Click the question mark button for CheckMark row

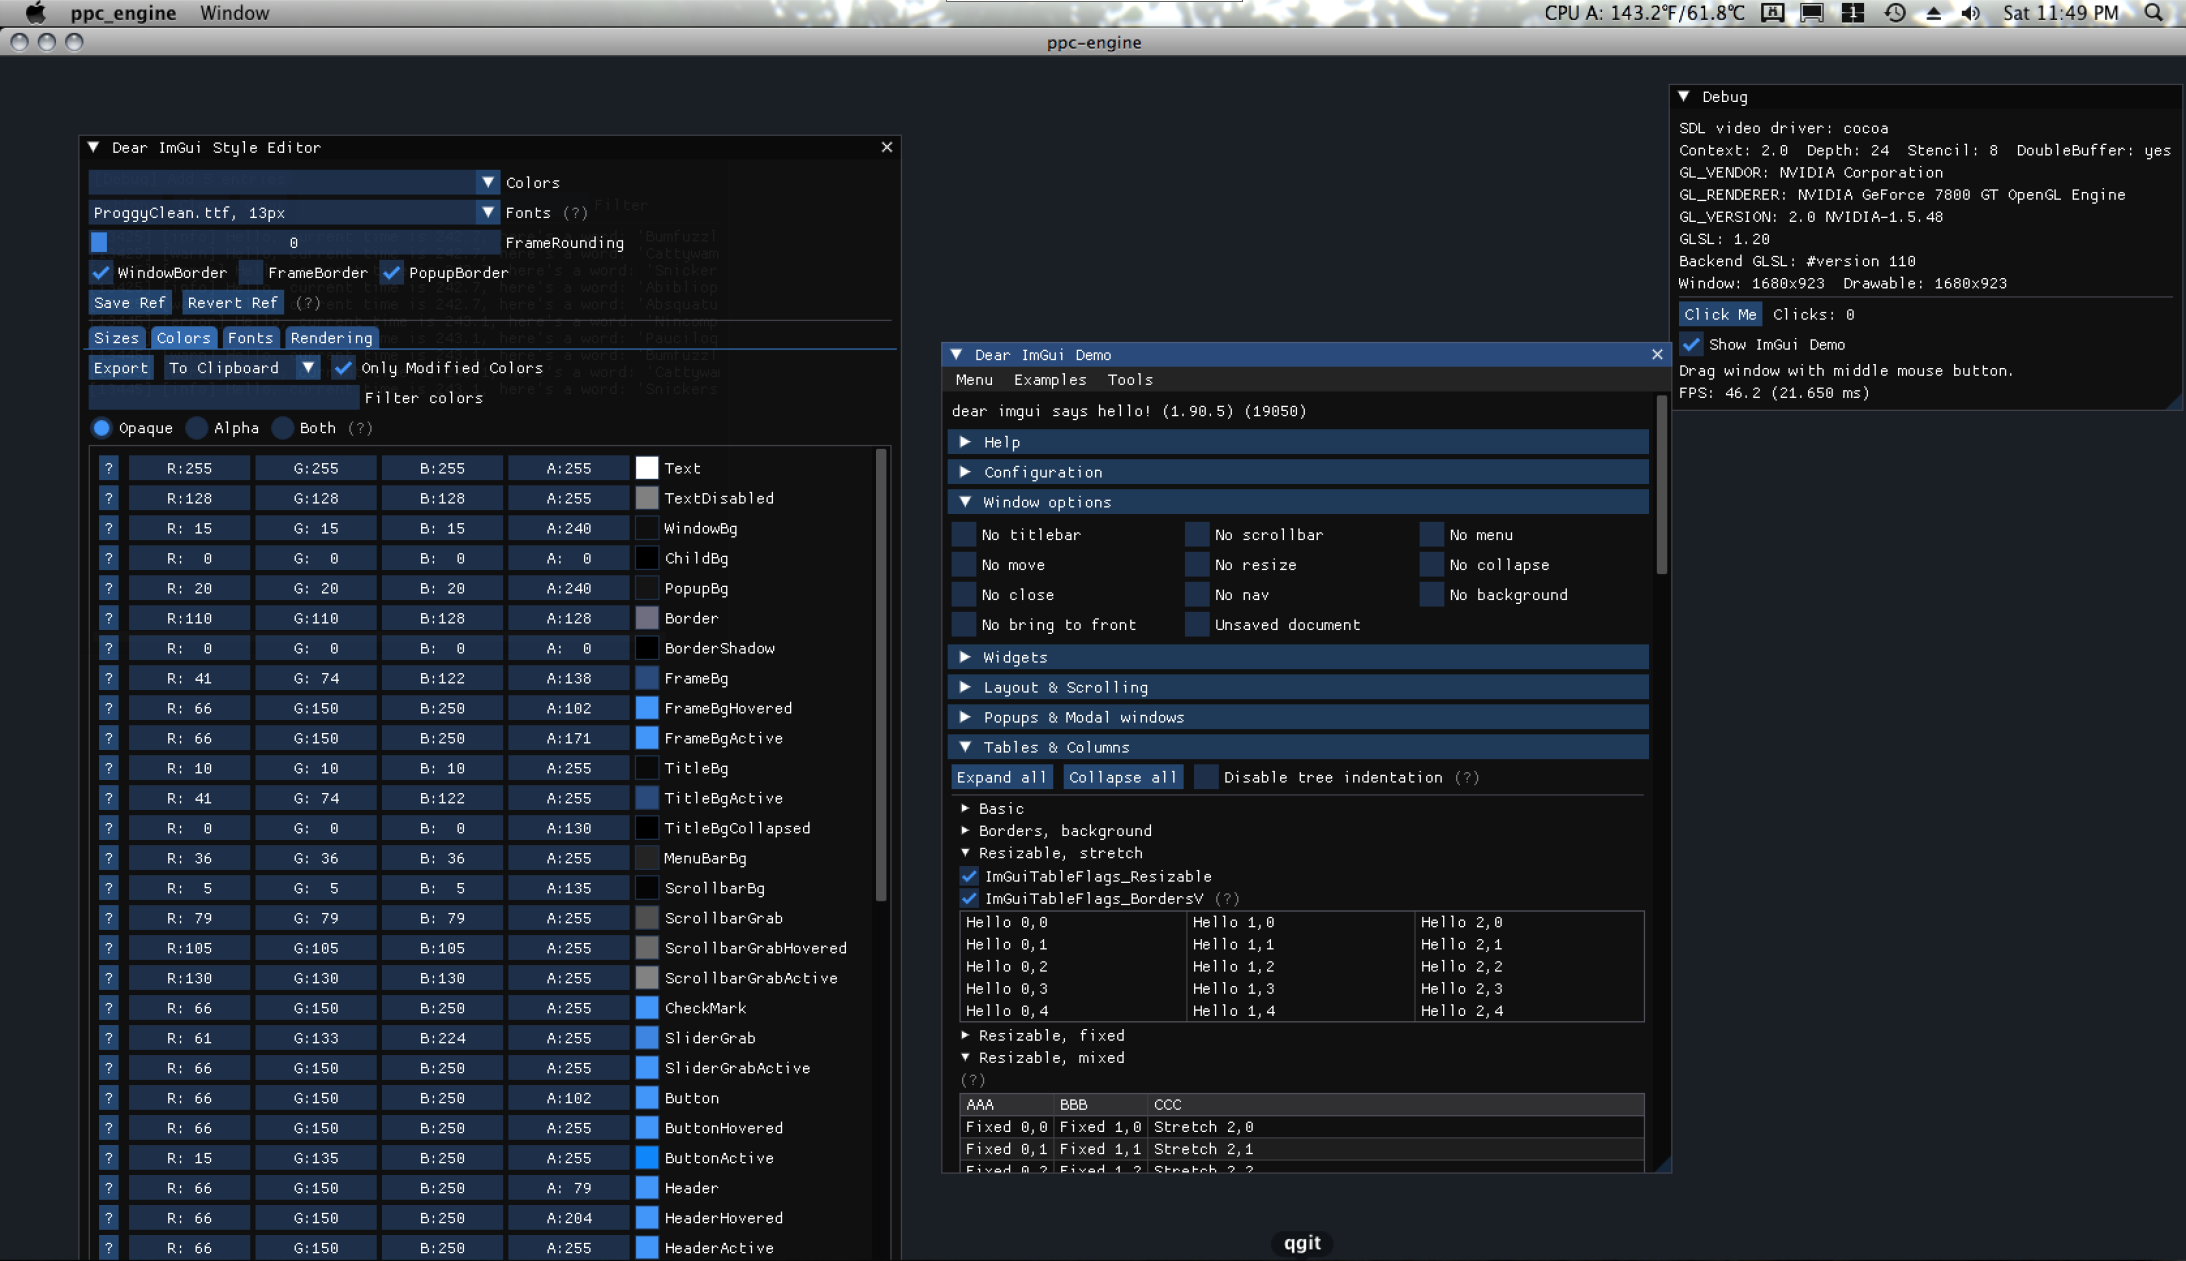pyautogui.click(x=109, y=1008)
